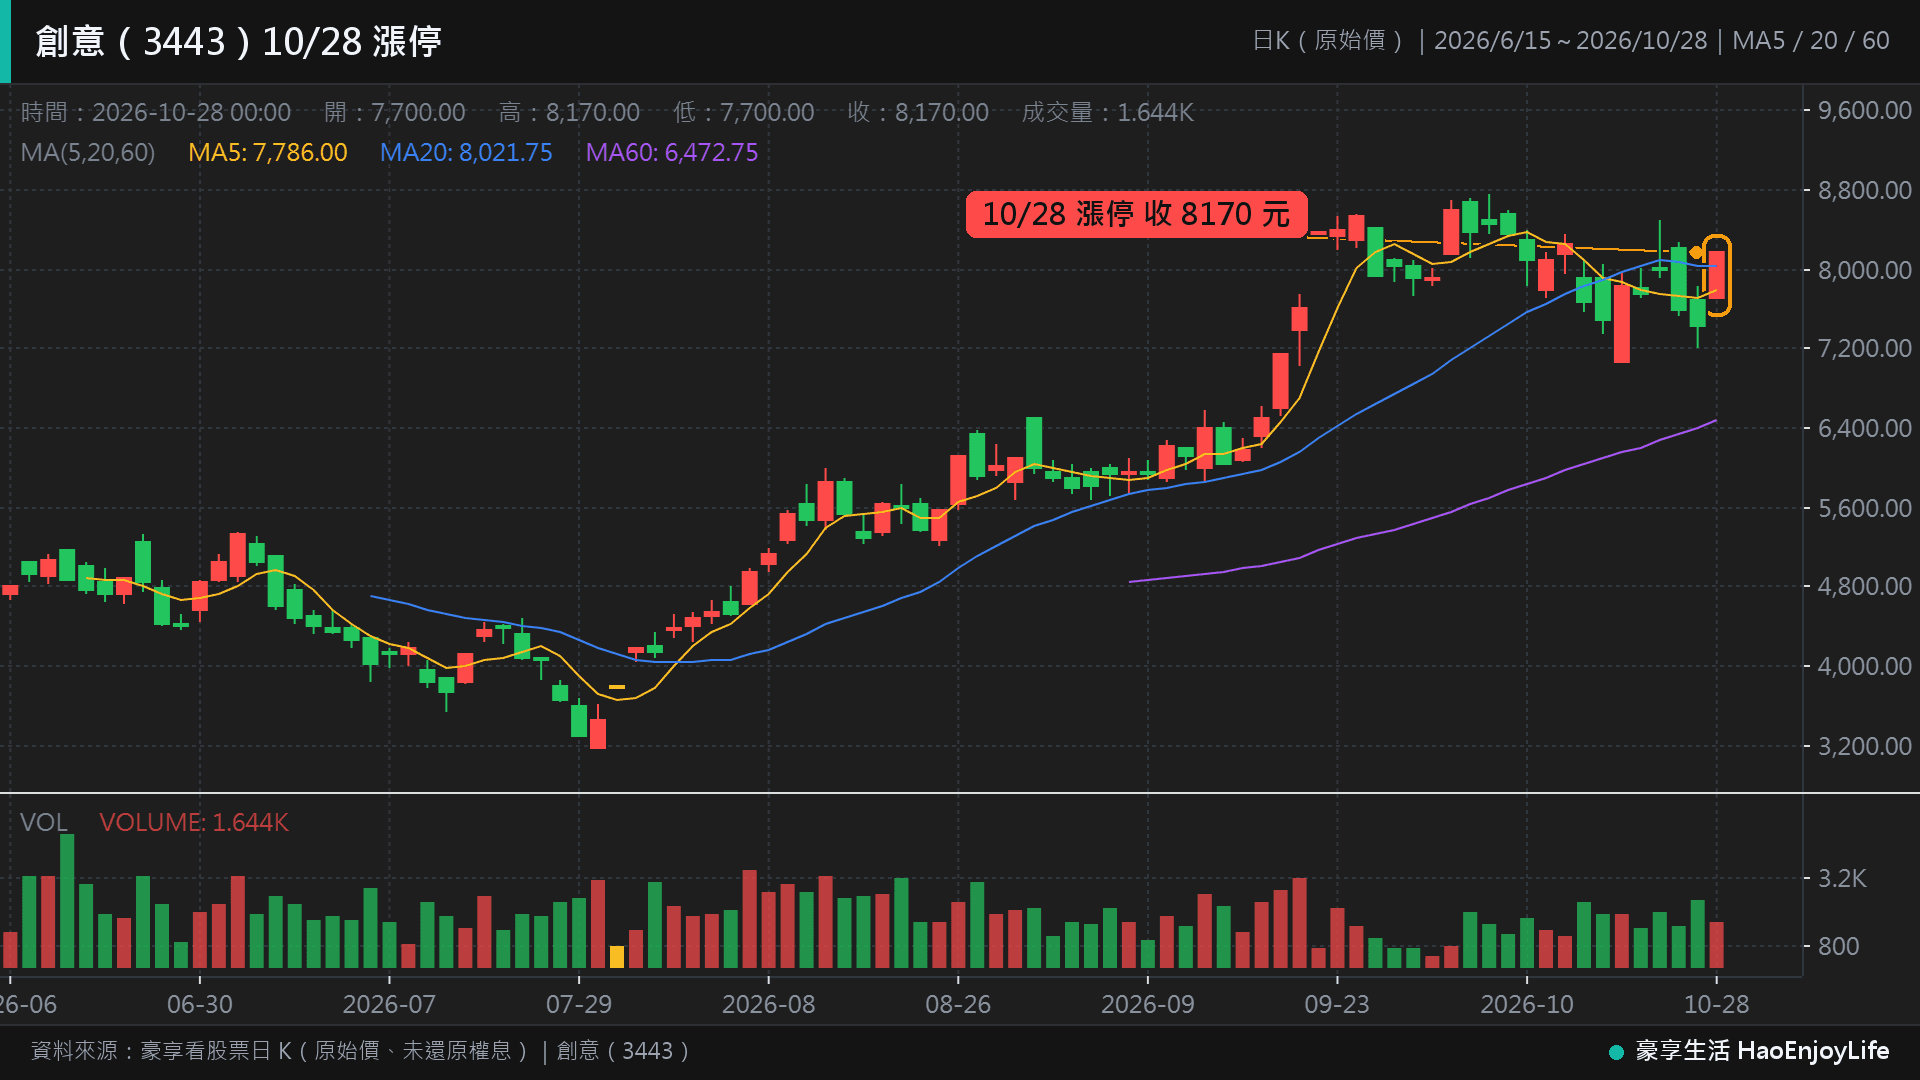1920x1080 pixels.
Task: Click the 2026-08 date axis label
Action: pos(769,1004)
